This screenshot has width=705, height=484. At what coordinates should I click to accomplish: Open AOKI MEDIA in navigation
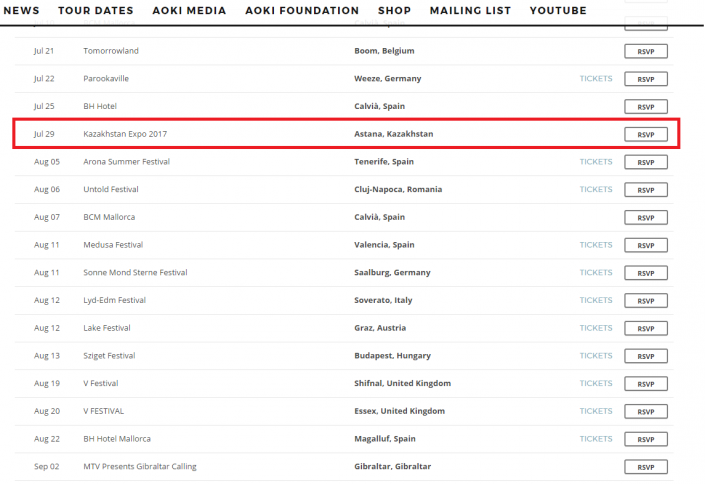click(189, 11)
